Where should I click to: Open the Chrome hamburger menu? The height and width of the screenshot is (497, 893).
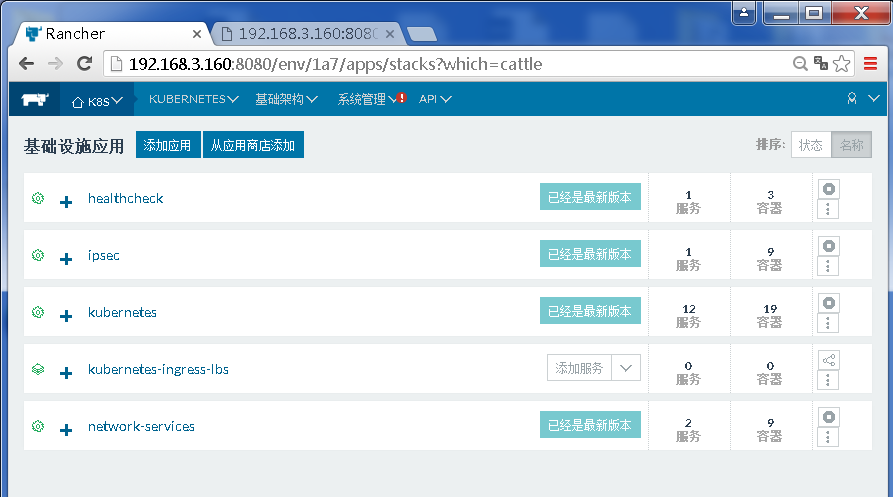(x=870, y=63)
